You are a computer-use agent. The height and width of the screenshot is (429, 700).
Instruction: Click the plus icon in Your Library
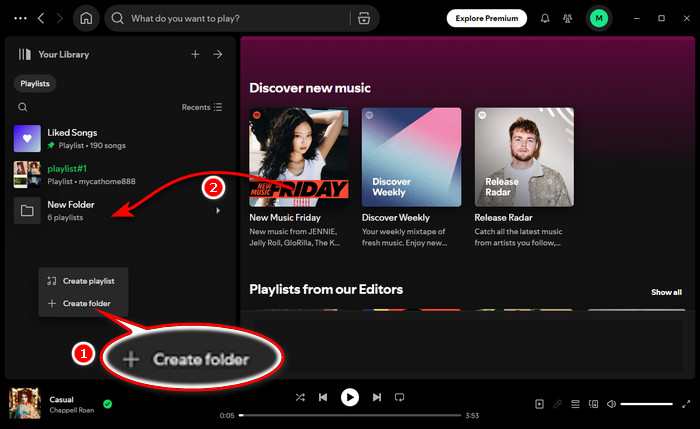click(x=195, y=54)
